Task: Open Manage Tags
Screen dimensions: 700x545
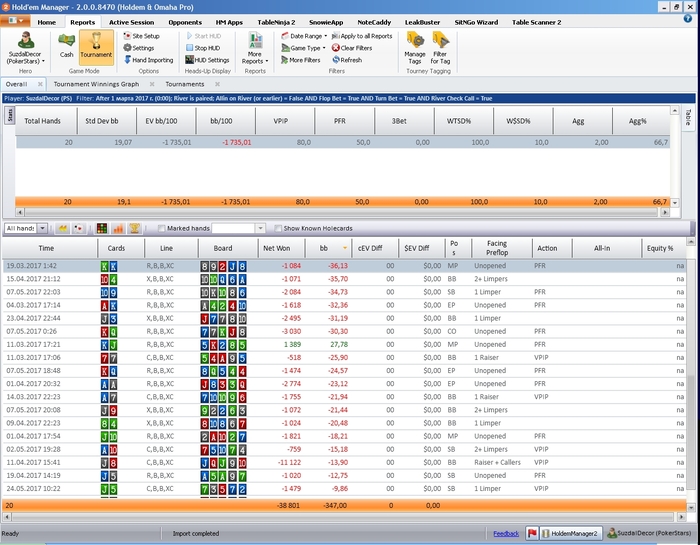Action: [x=415, y=48]
